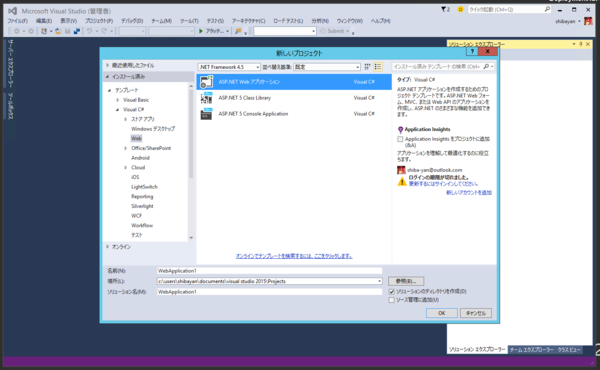Click the template tree scrollbar down arrow
Viewport: 600px width, 370px height.
point(191,238)
